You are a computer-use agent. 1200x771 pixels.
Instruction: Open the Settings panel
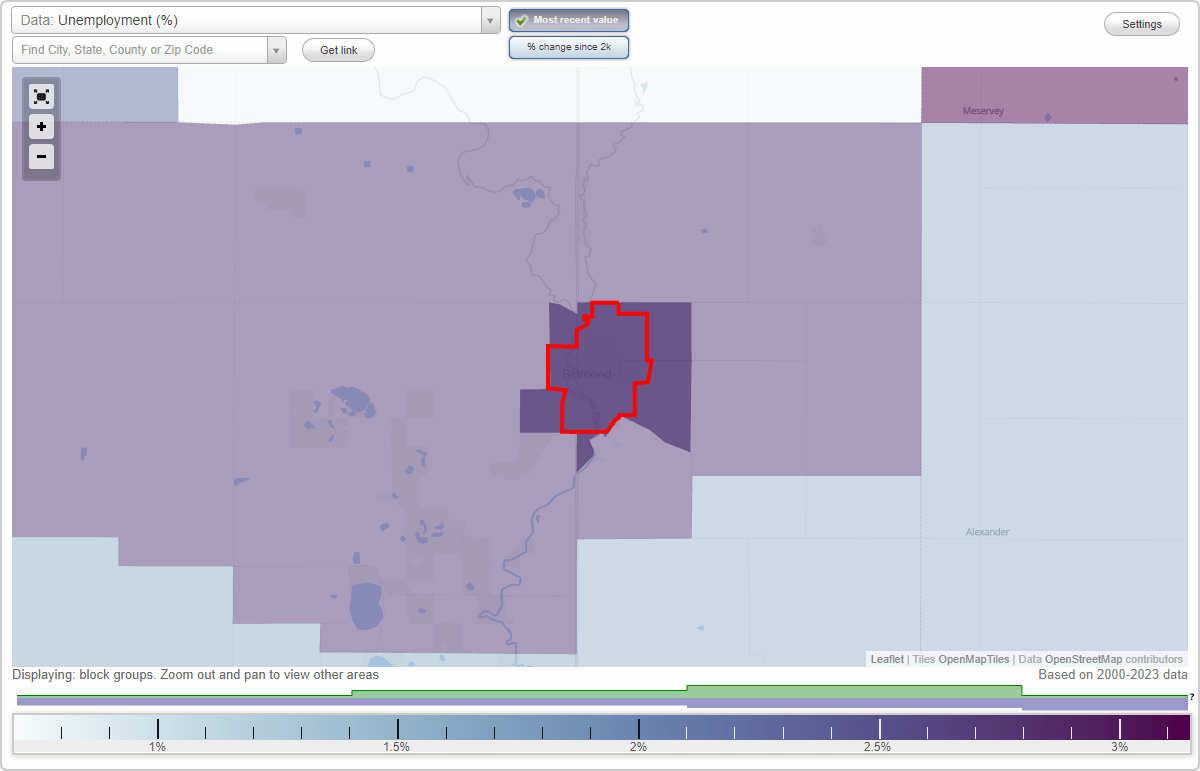[1141, 23]
